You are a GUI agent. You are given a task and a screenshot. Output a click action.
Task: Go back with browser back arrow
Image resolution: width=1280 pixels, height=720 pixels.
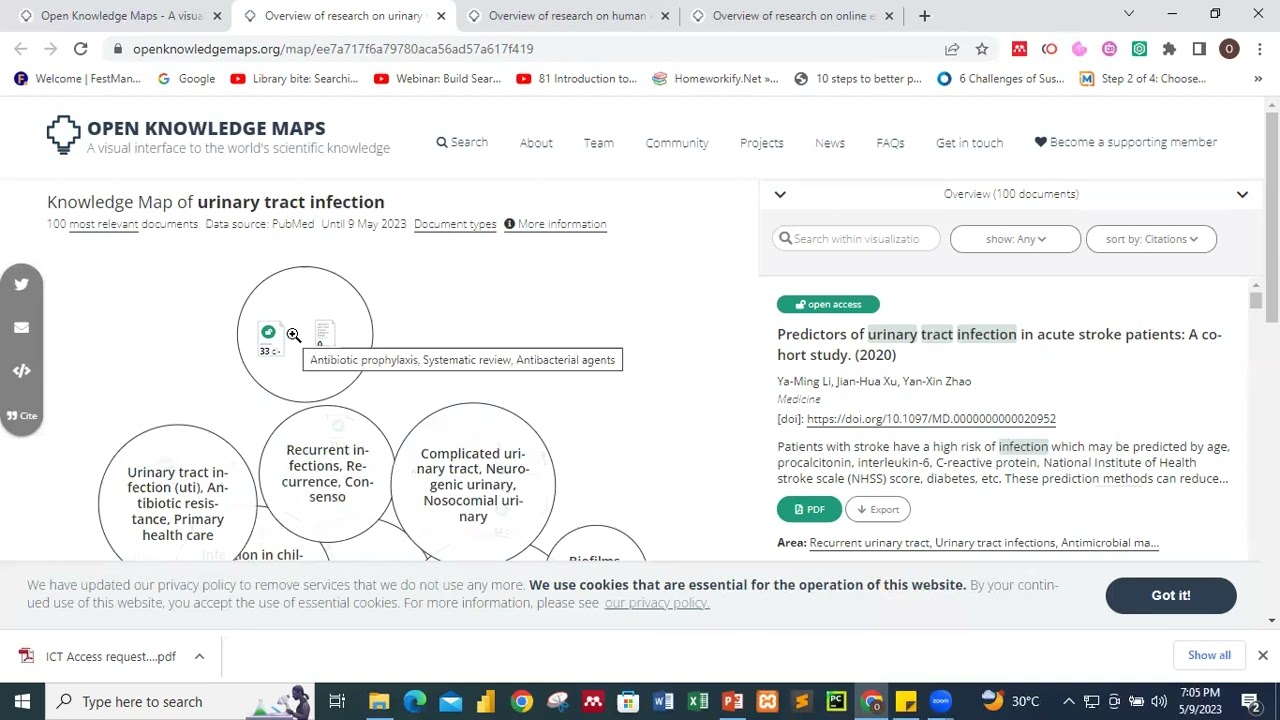(20, 48)
